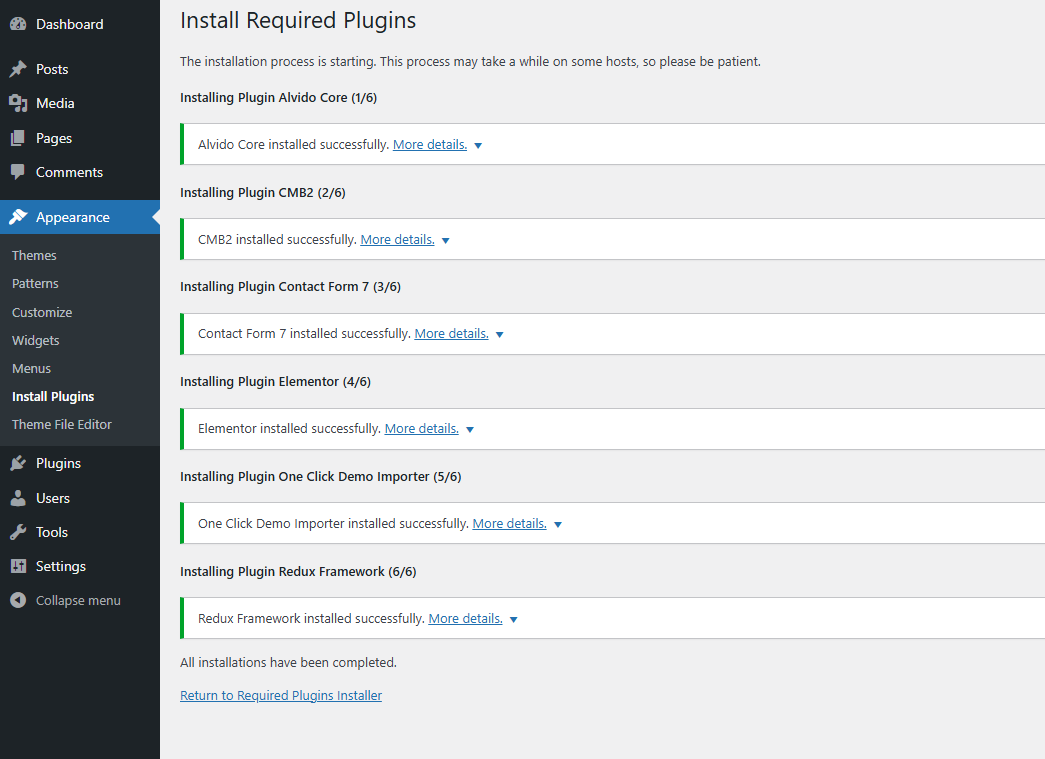The height and width of the screenshot is (759, 1045).
Task: Open the Posts menu item
Action: pyautogui.click(x=80, y=69)
